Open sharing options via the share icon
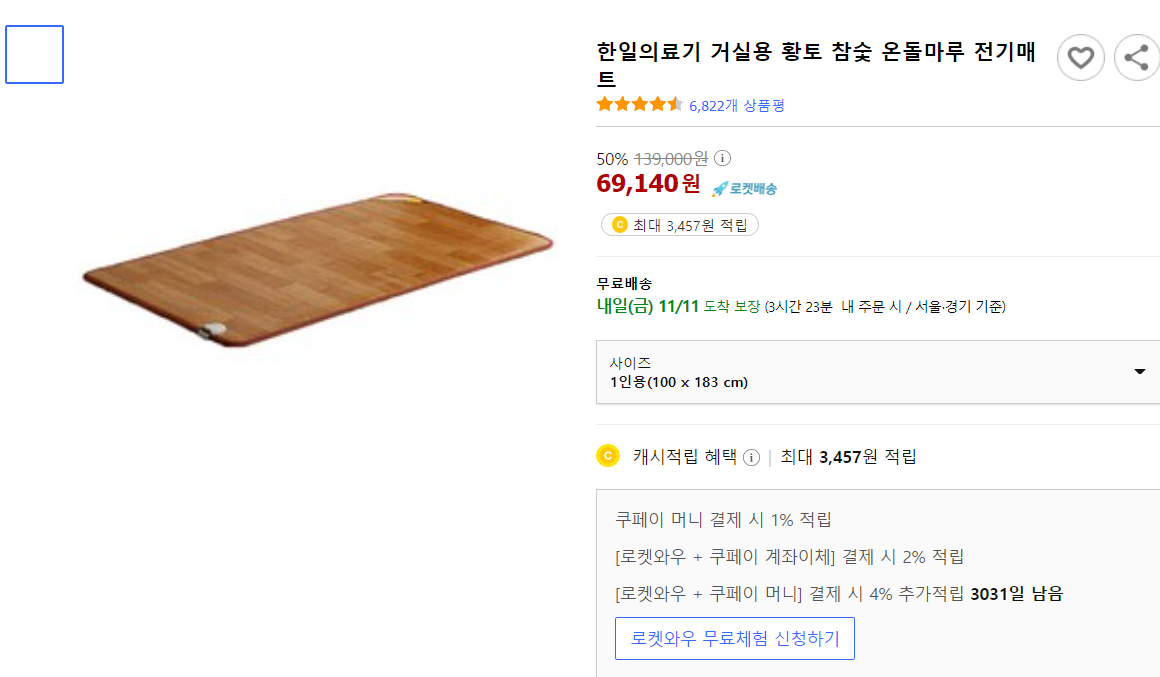 1137,57
